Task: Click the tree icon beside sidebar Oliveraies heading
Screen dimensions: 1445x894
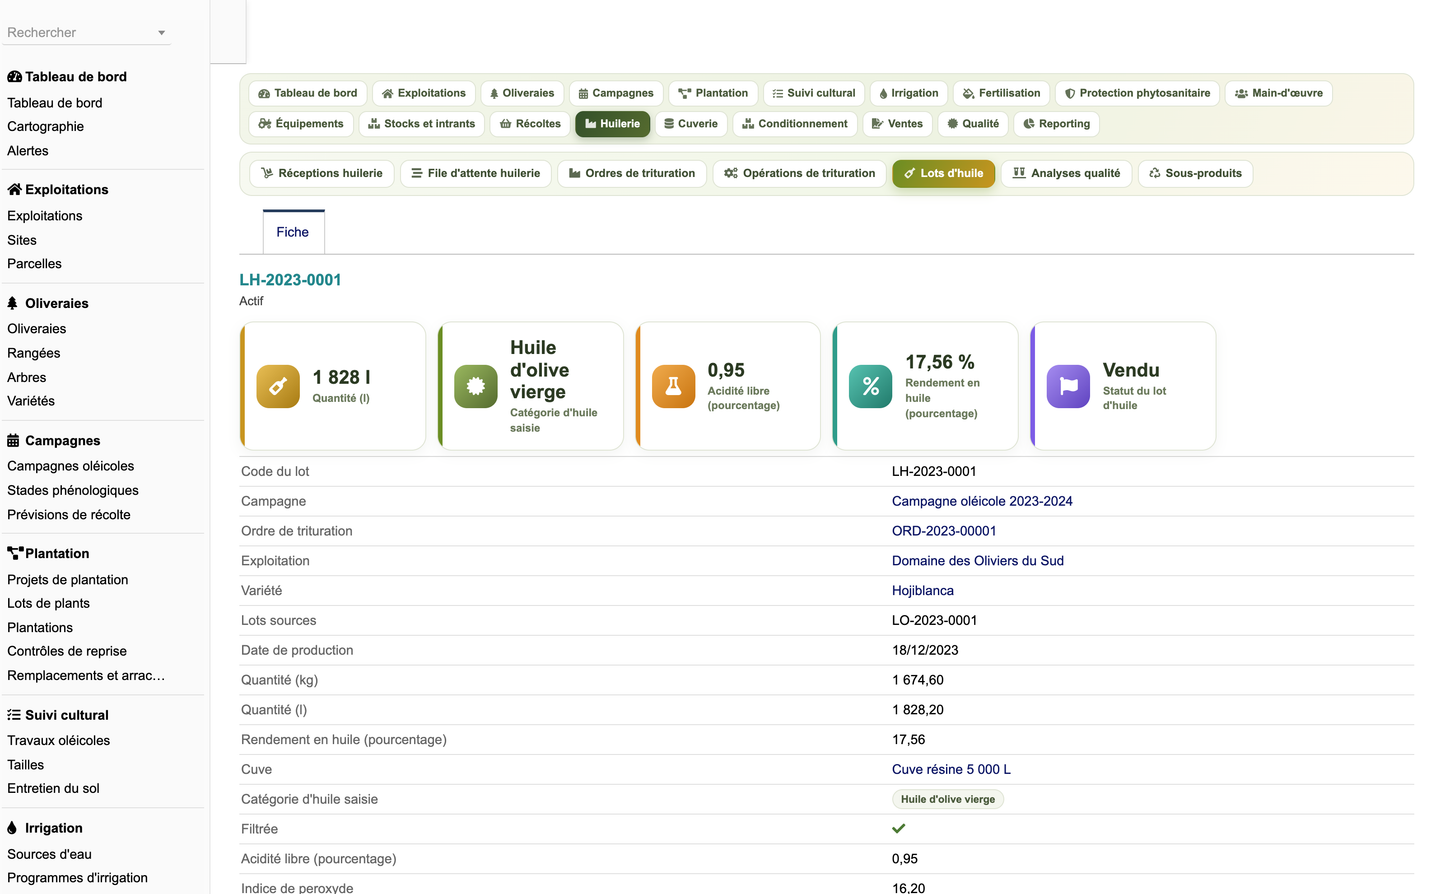Action: 13,303
